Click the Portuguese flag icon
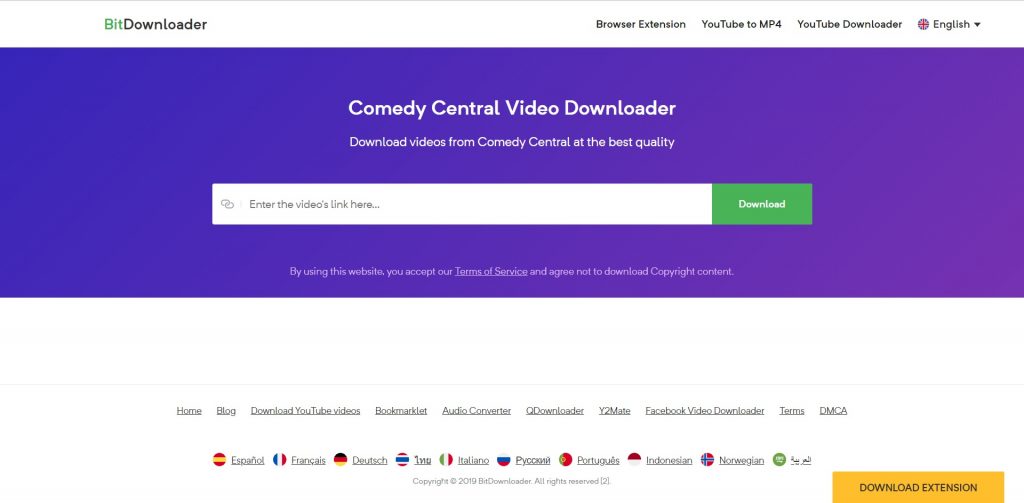Image resolution: width=1024 pixels, height=503 pixels. click(566, 460)
